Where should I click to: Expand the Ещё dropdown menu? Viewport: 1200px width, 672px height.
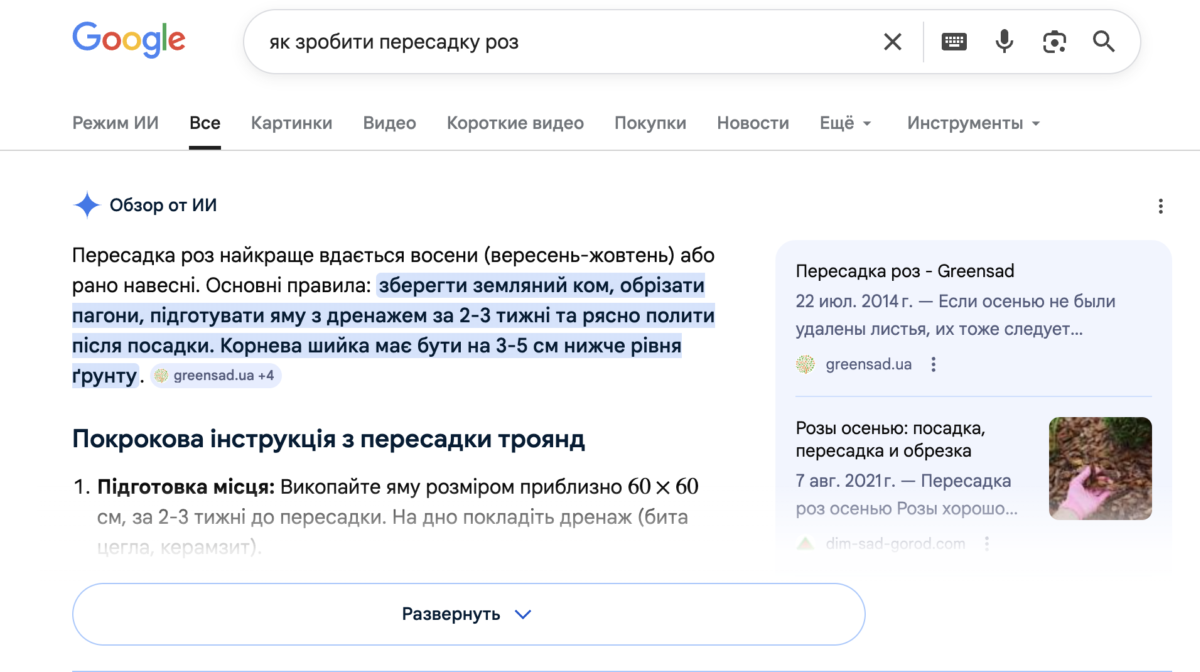[x=846, y=123]
